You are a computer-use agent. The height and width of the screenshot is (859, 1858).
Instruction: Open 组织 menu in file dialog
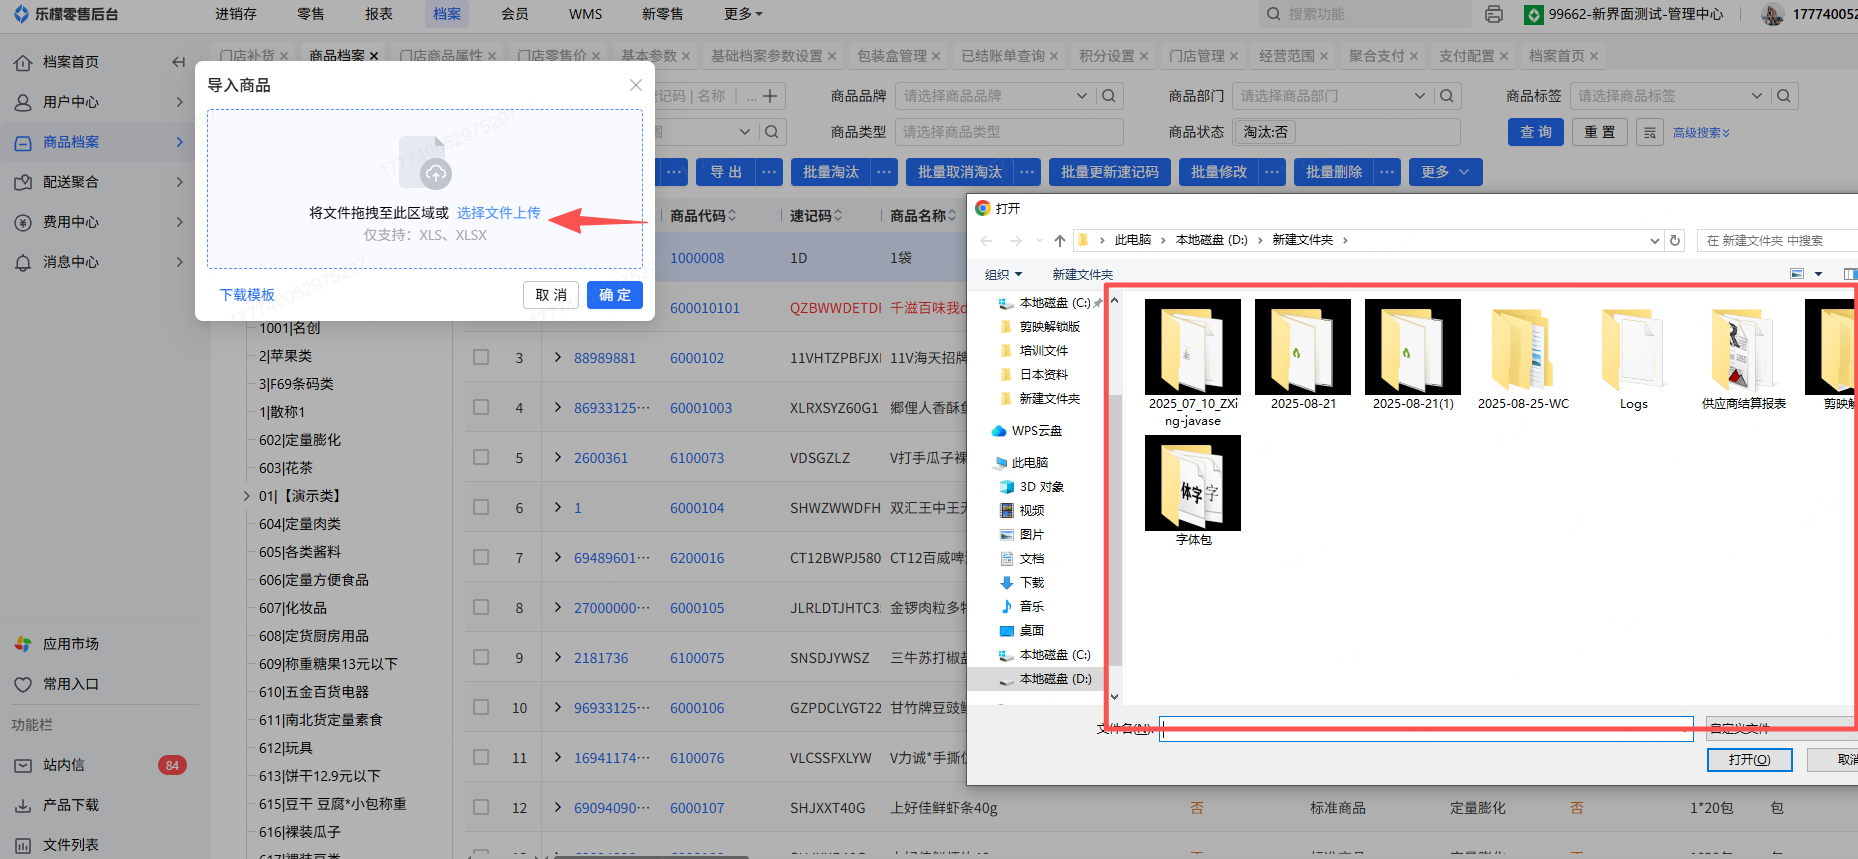pyautogui.click(x=1003, y=275)
